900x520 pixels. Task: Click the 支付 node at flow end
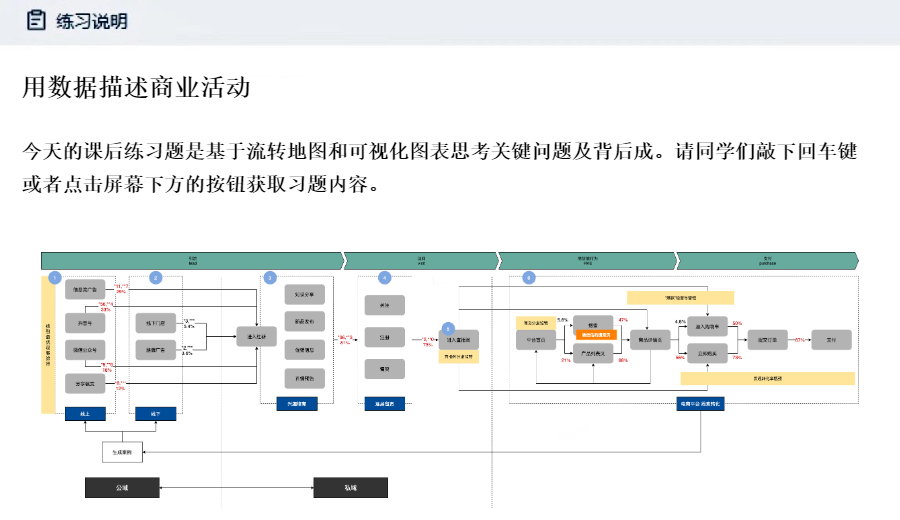(831, 339)
